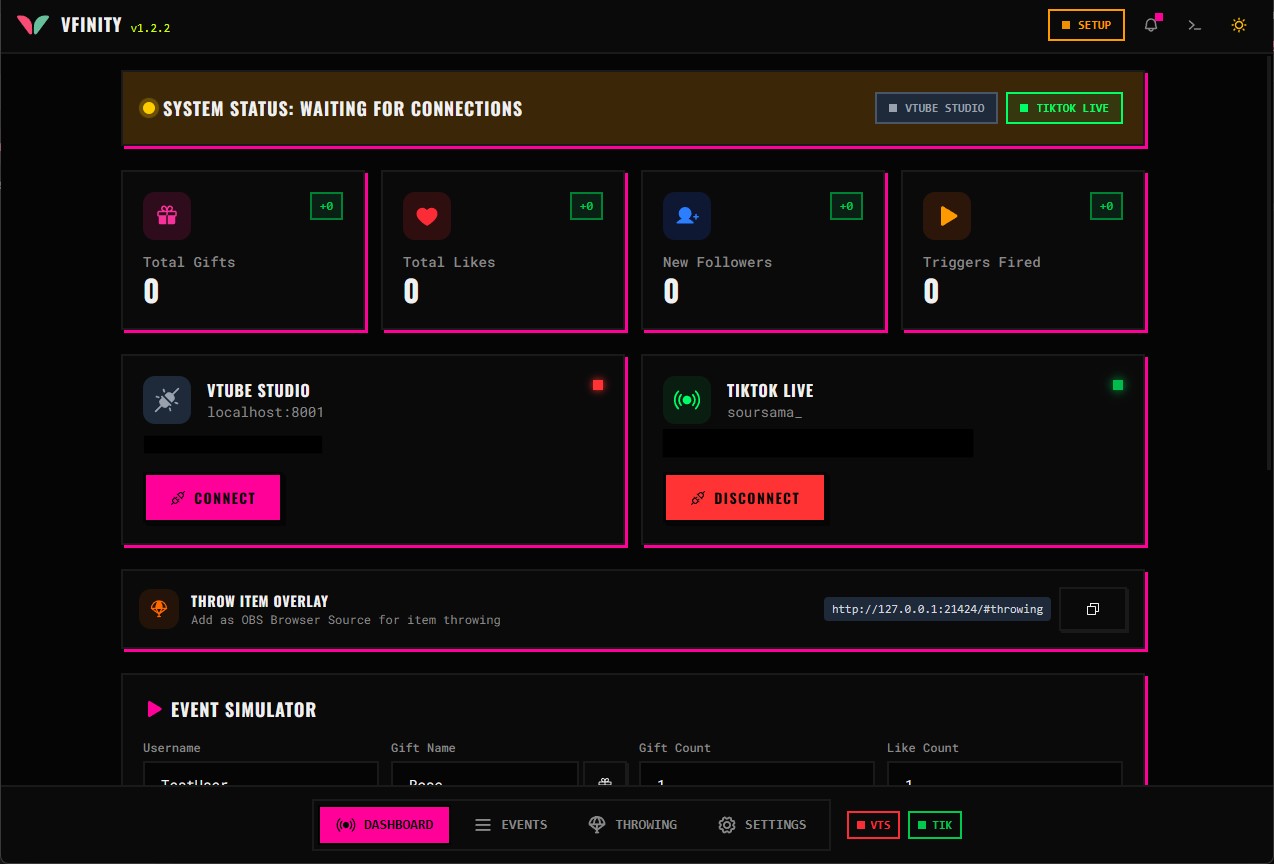Viewport: 1274px width, 864px height.
Task: Click the System Status: Waiting For Connections text
Action: click(x=343, y=108)
